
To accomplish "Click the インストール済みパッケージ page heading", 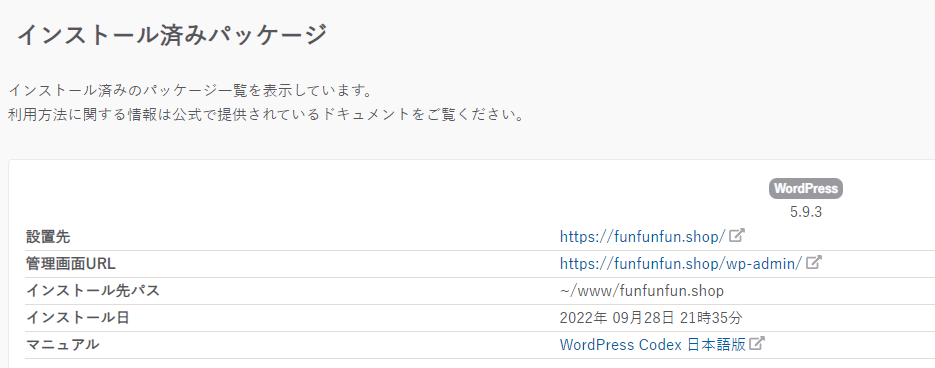I will pos(172,35).
